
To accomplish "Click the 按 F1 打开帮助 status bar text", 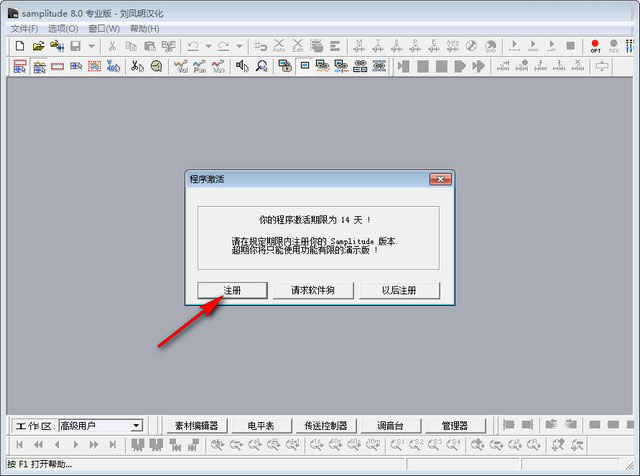I will pos(40,464).
